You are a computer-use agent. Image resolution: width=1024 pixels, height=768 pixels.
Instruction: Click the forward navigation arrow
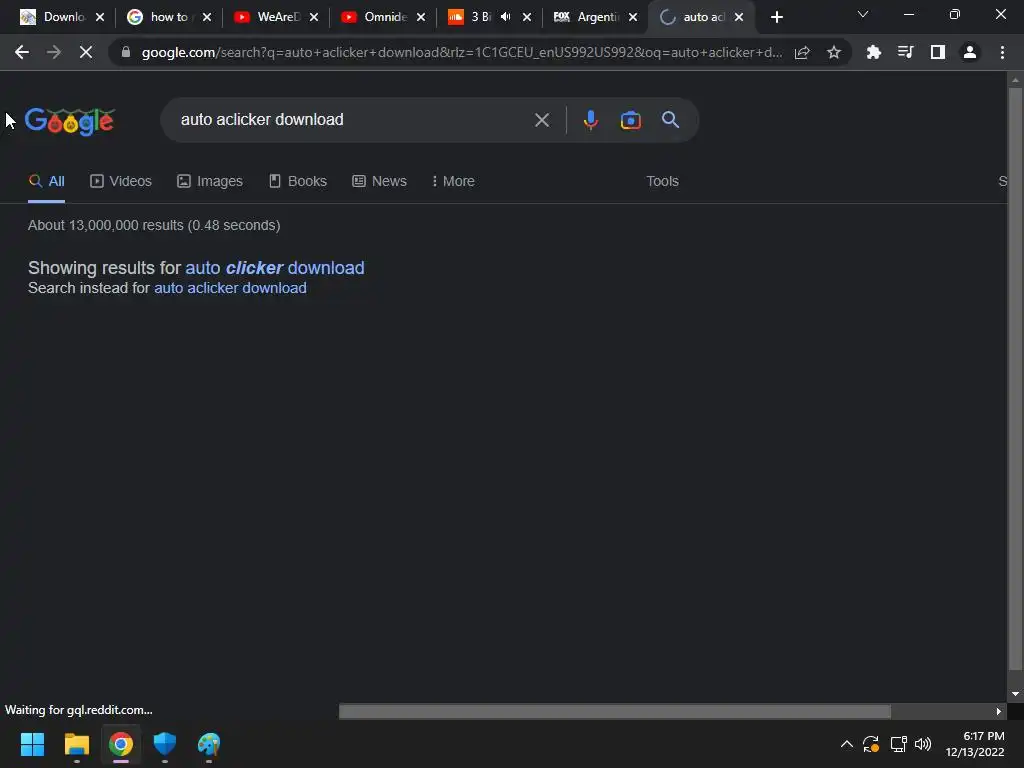point(54,52)
